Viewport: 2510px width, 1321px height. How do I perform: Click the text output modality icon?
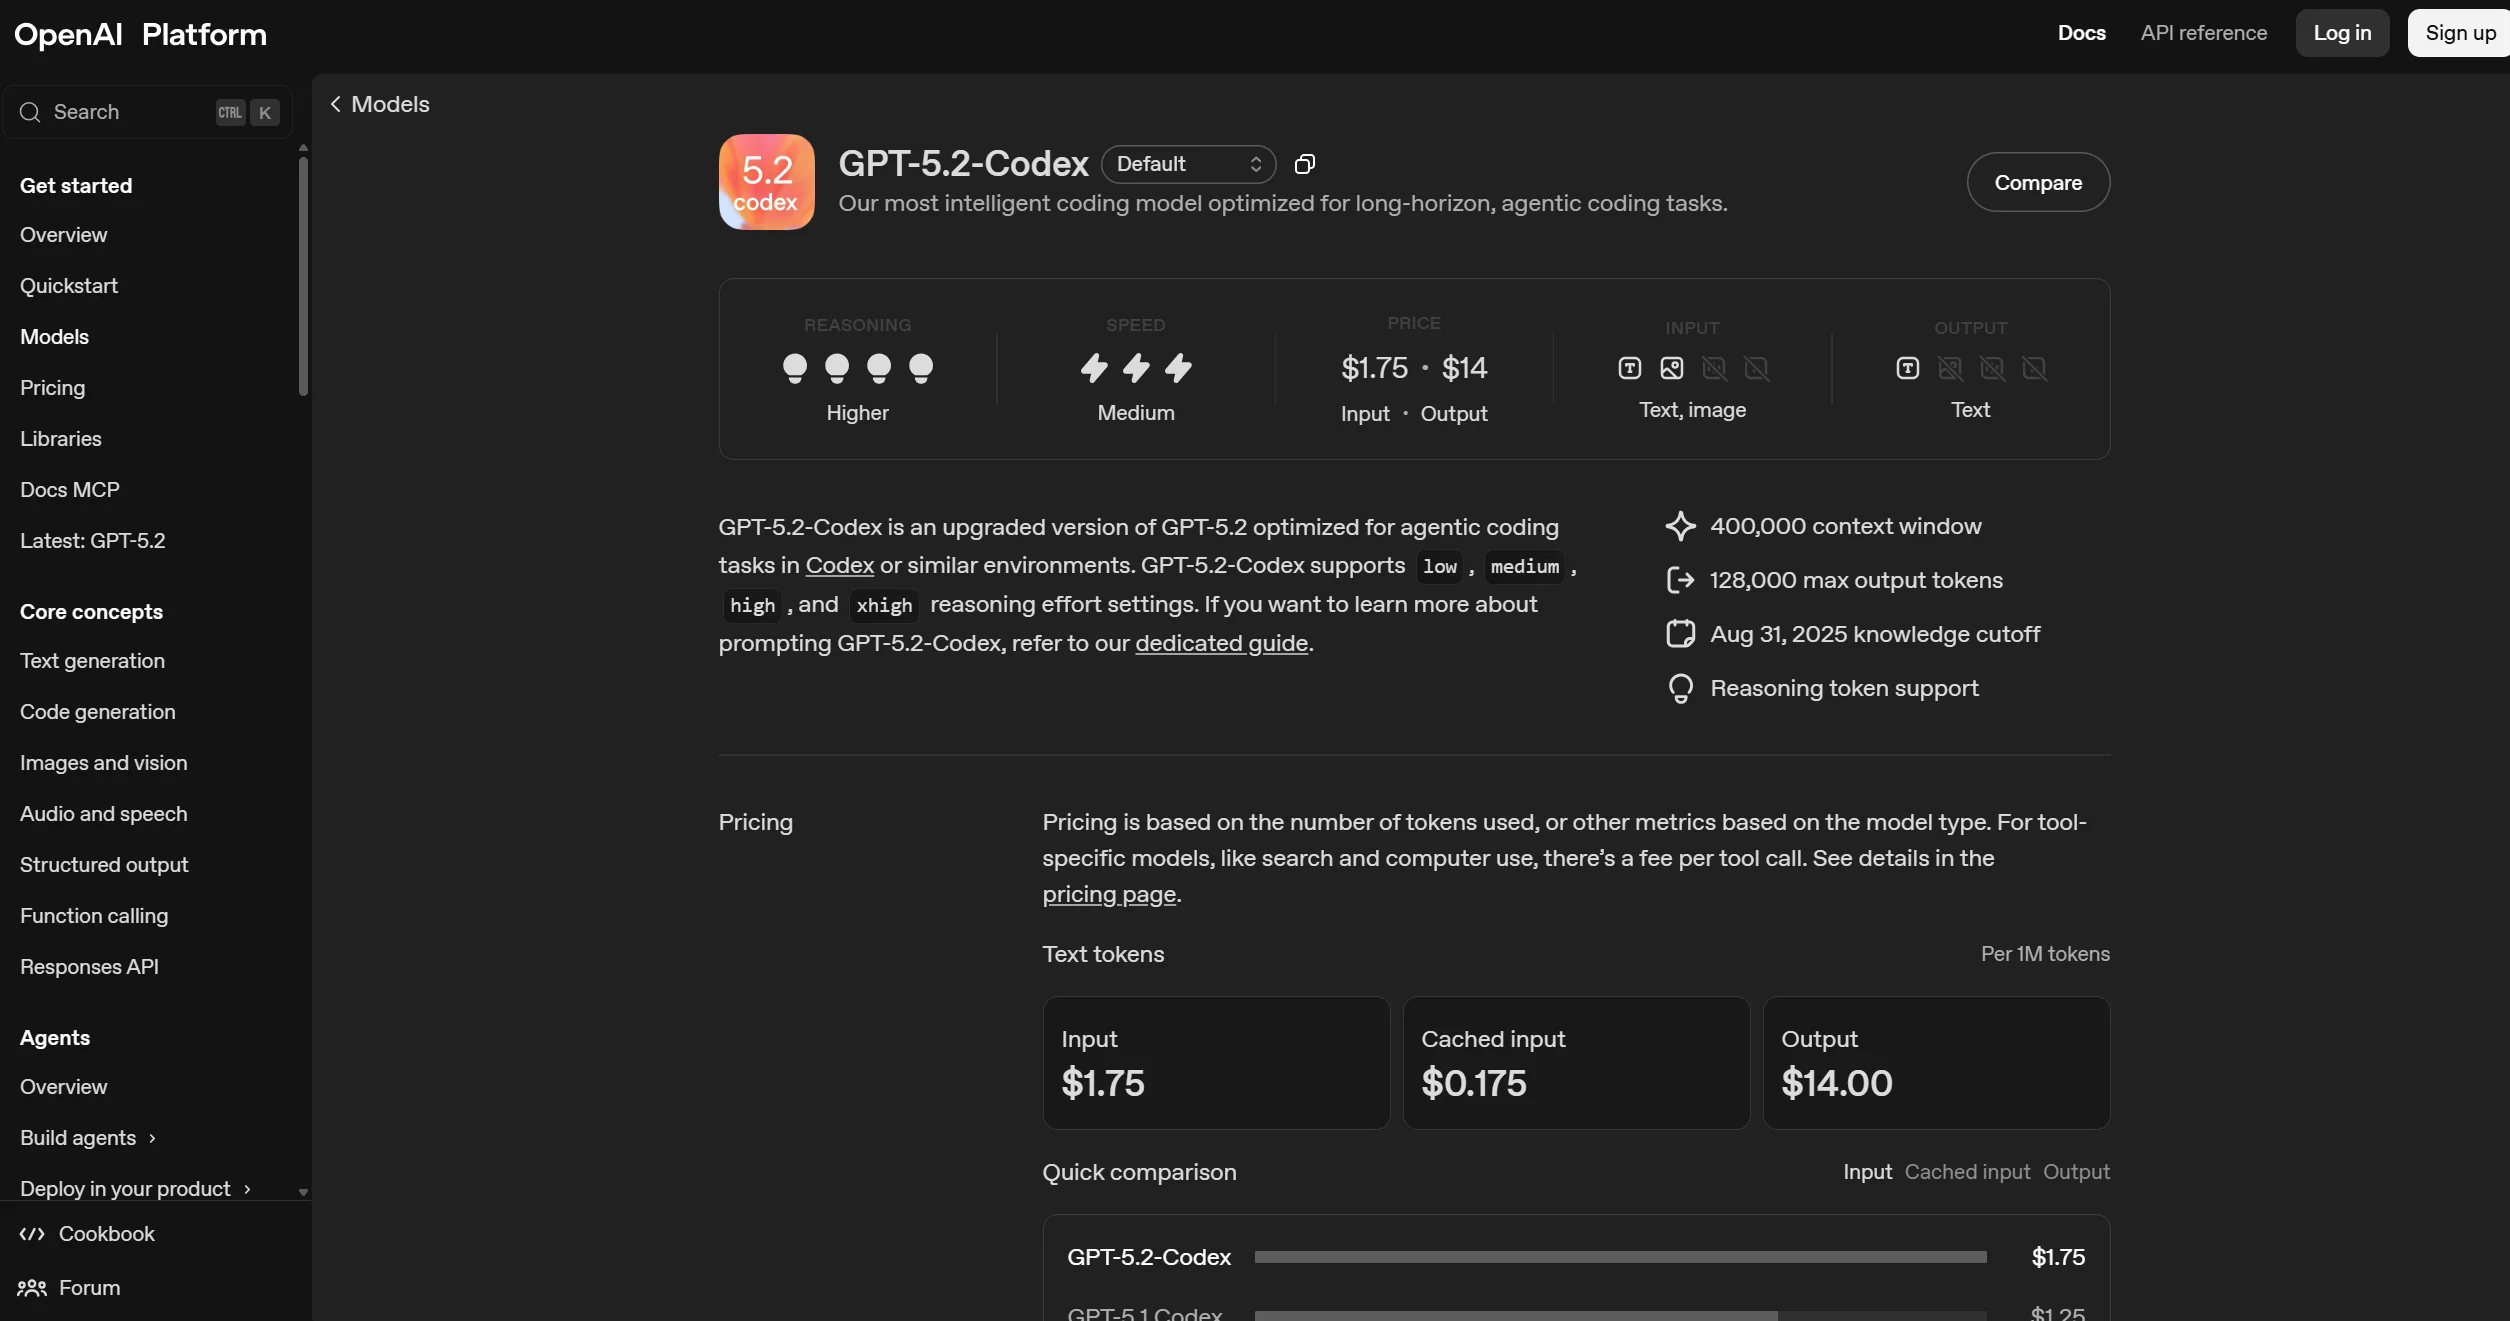[1907, 368]
